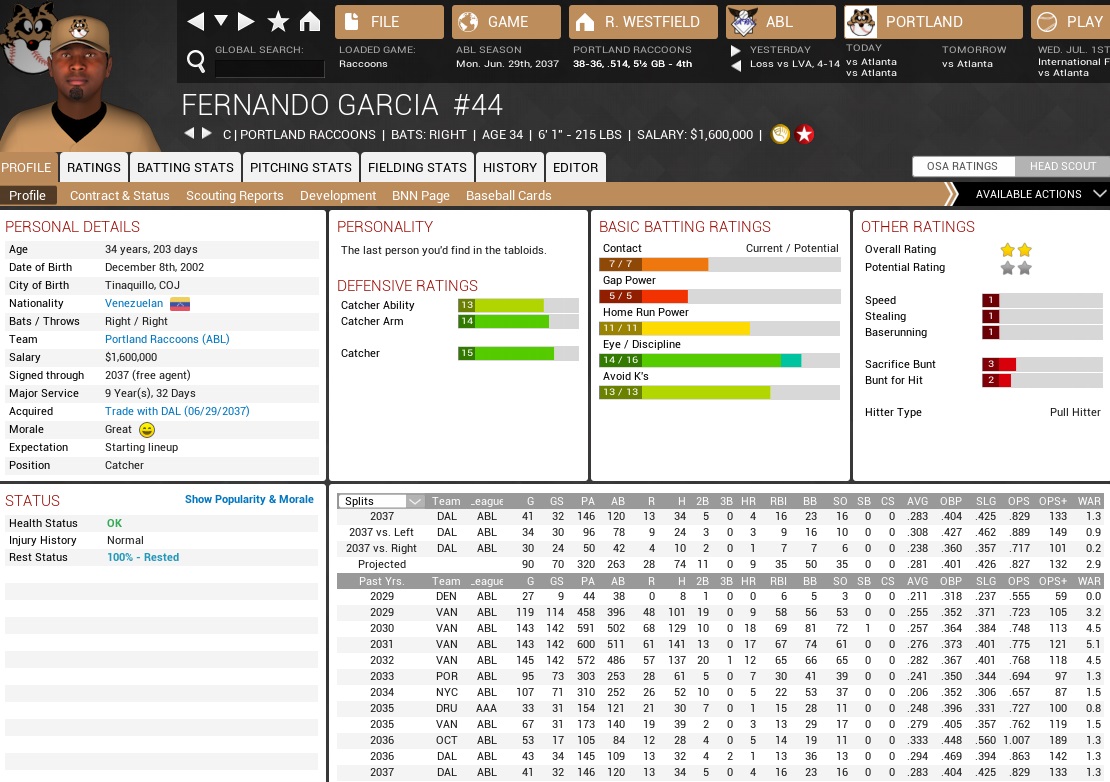This screenshot has width=1110, height=782.
Task: Open the Contract & Status subtab
Action: click(119, 195)
